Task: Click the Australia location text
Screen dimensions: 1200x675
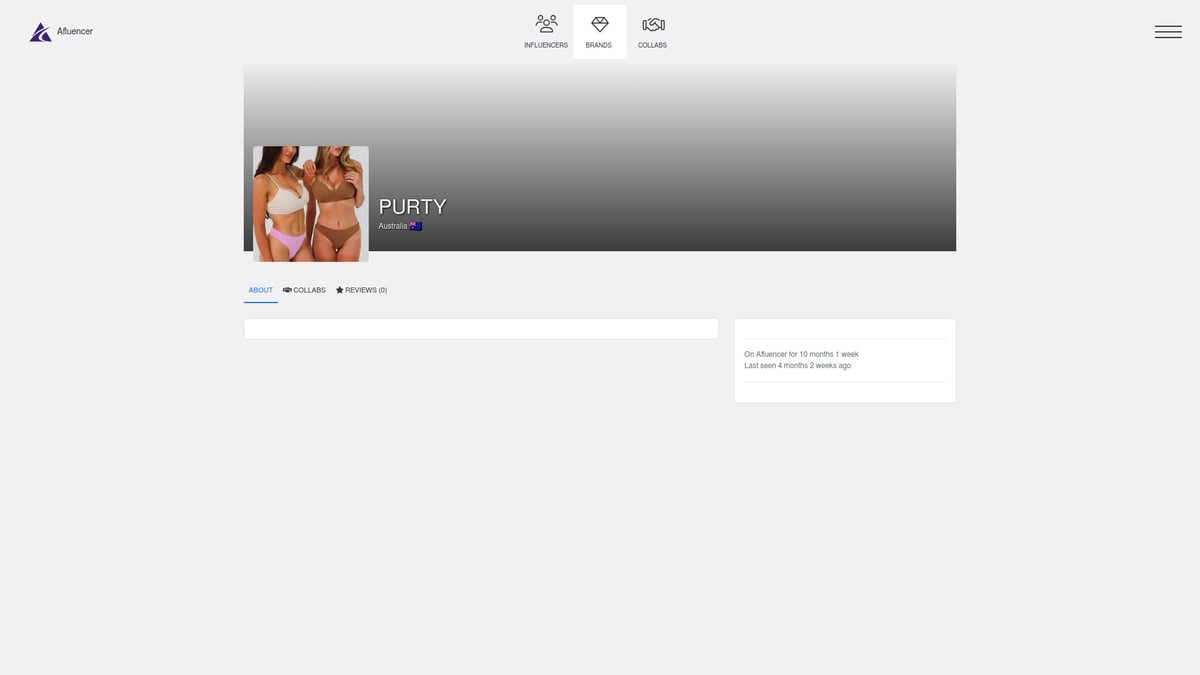Action: click(x=392, y=227)
